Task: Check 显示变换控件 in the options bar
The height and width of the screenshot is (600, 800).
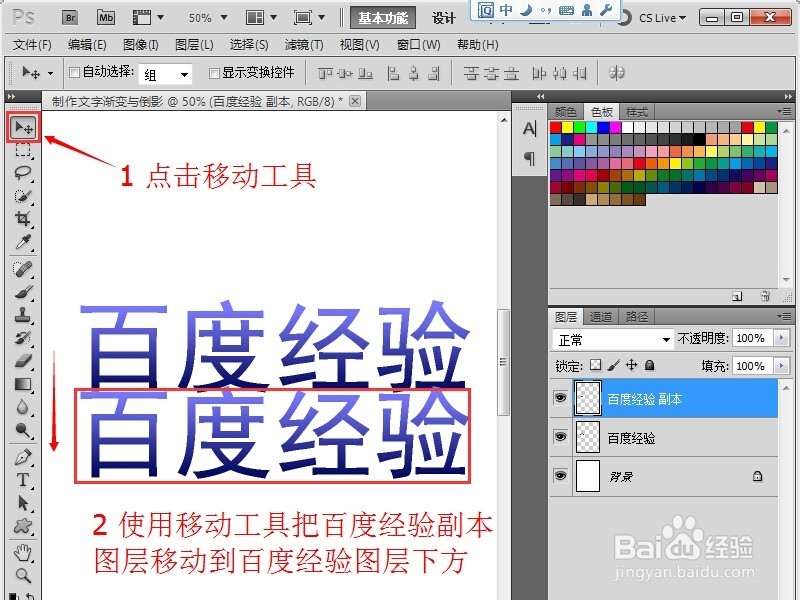Action: click(x=214, y=73)
